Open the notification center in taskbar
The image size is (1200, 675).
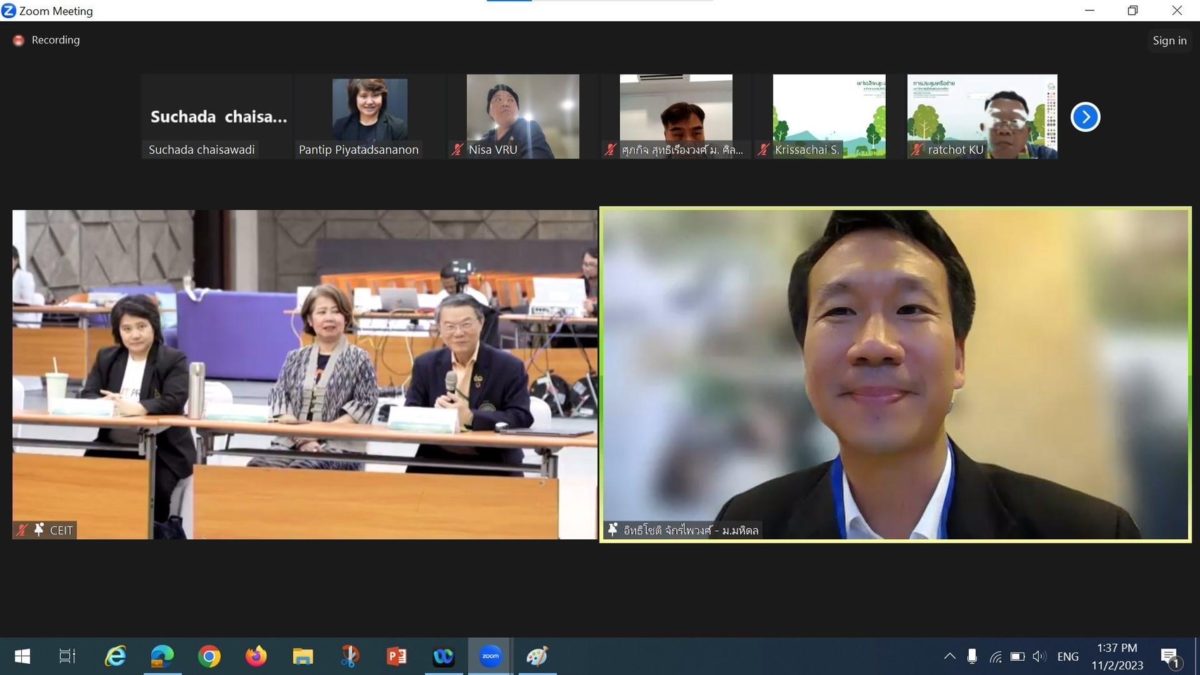[1170, 656]
